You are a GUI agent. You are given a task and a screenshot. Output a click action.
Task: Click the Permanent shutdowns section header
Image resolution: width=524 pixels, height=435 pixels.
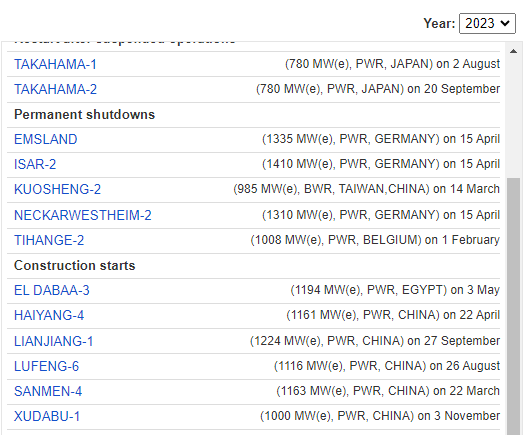point(85,115)
